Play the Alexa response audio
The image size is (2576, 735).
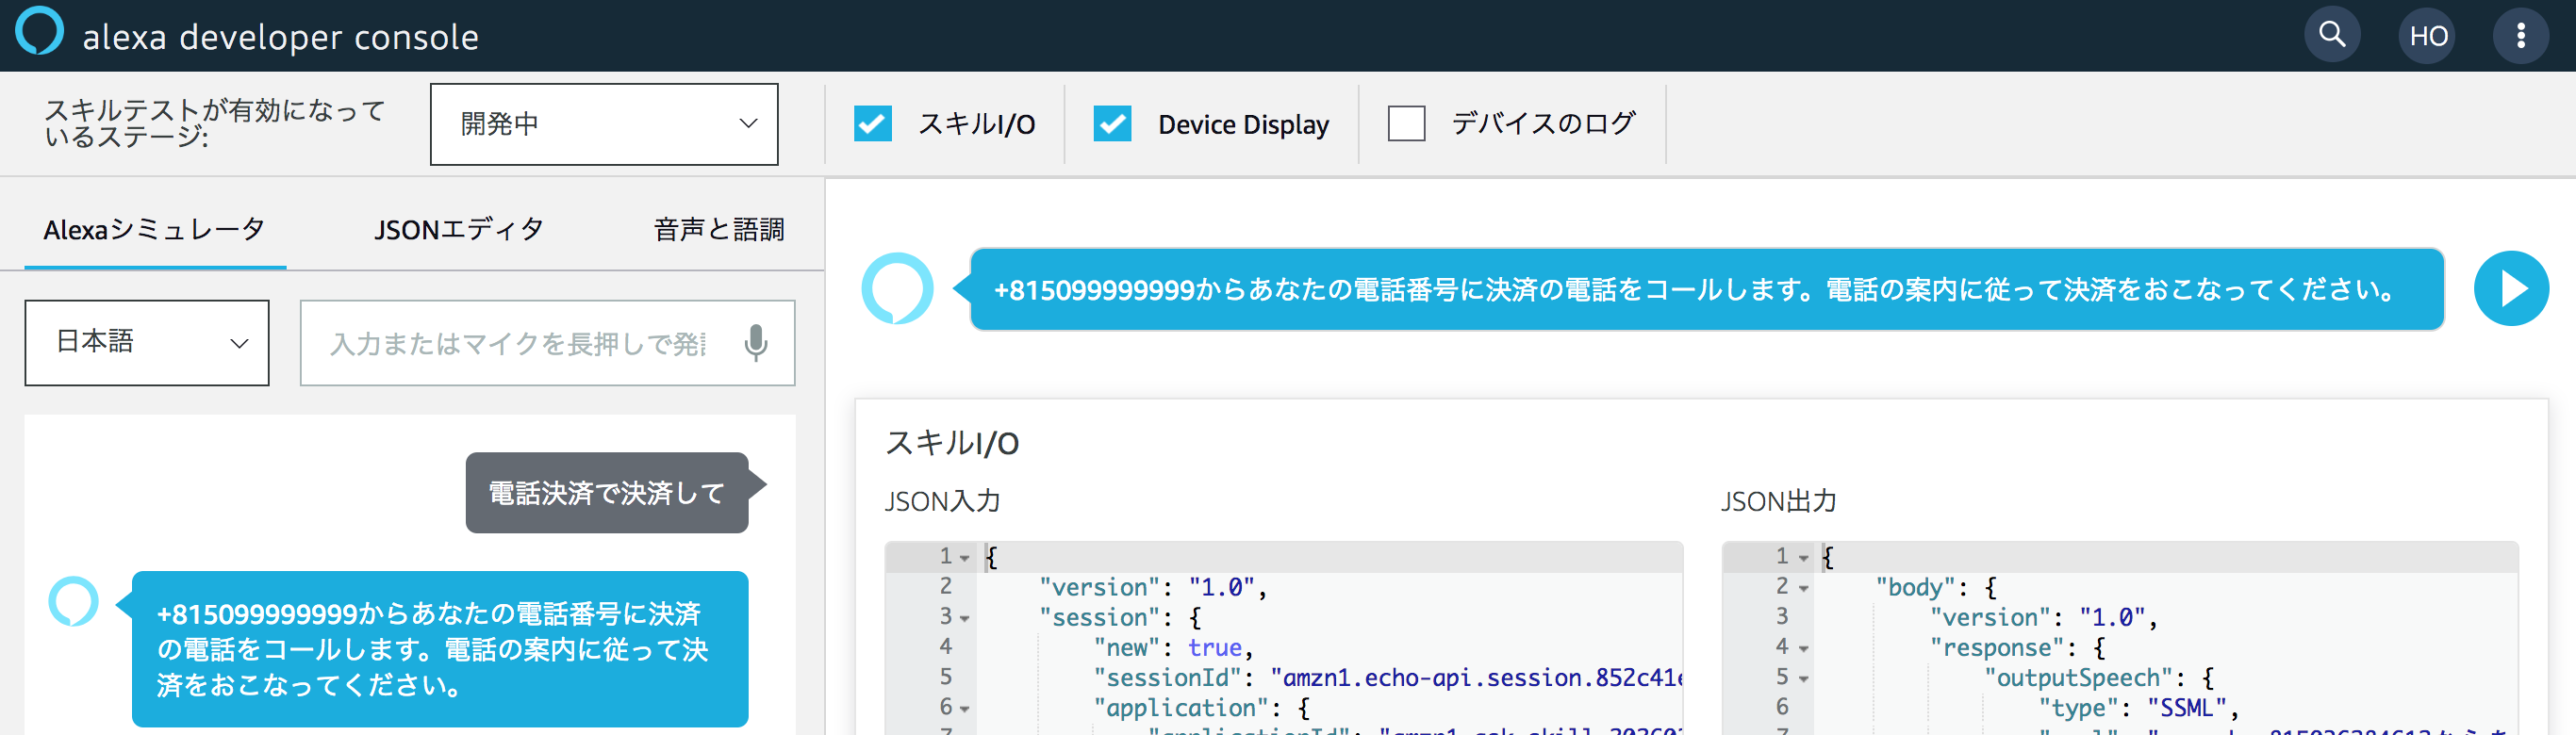click(2511, 289)
